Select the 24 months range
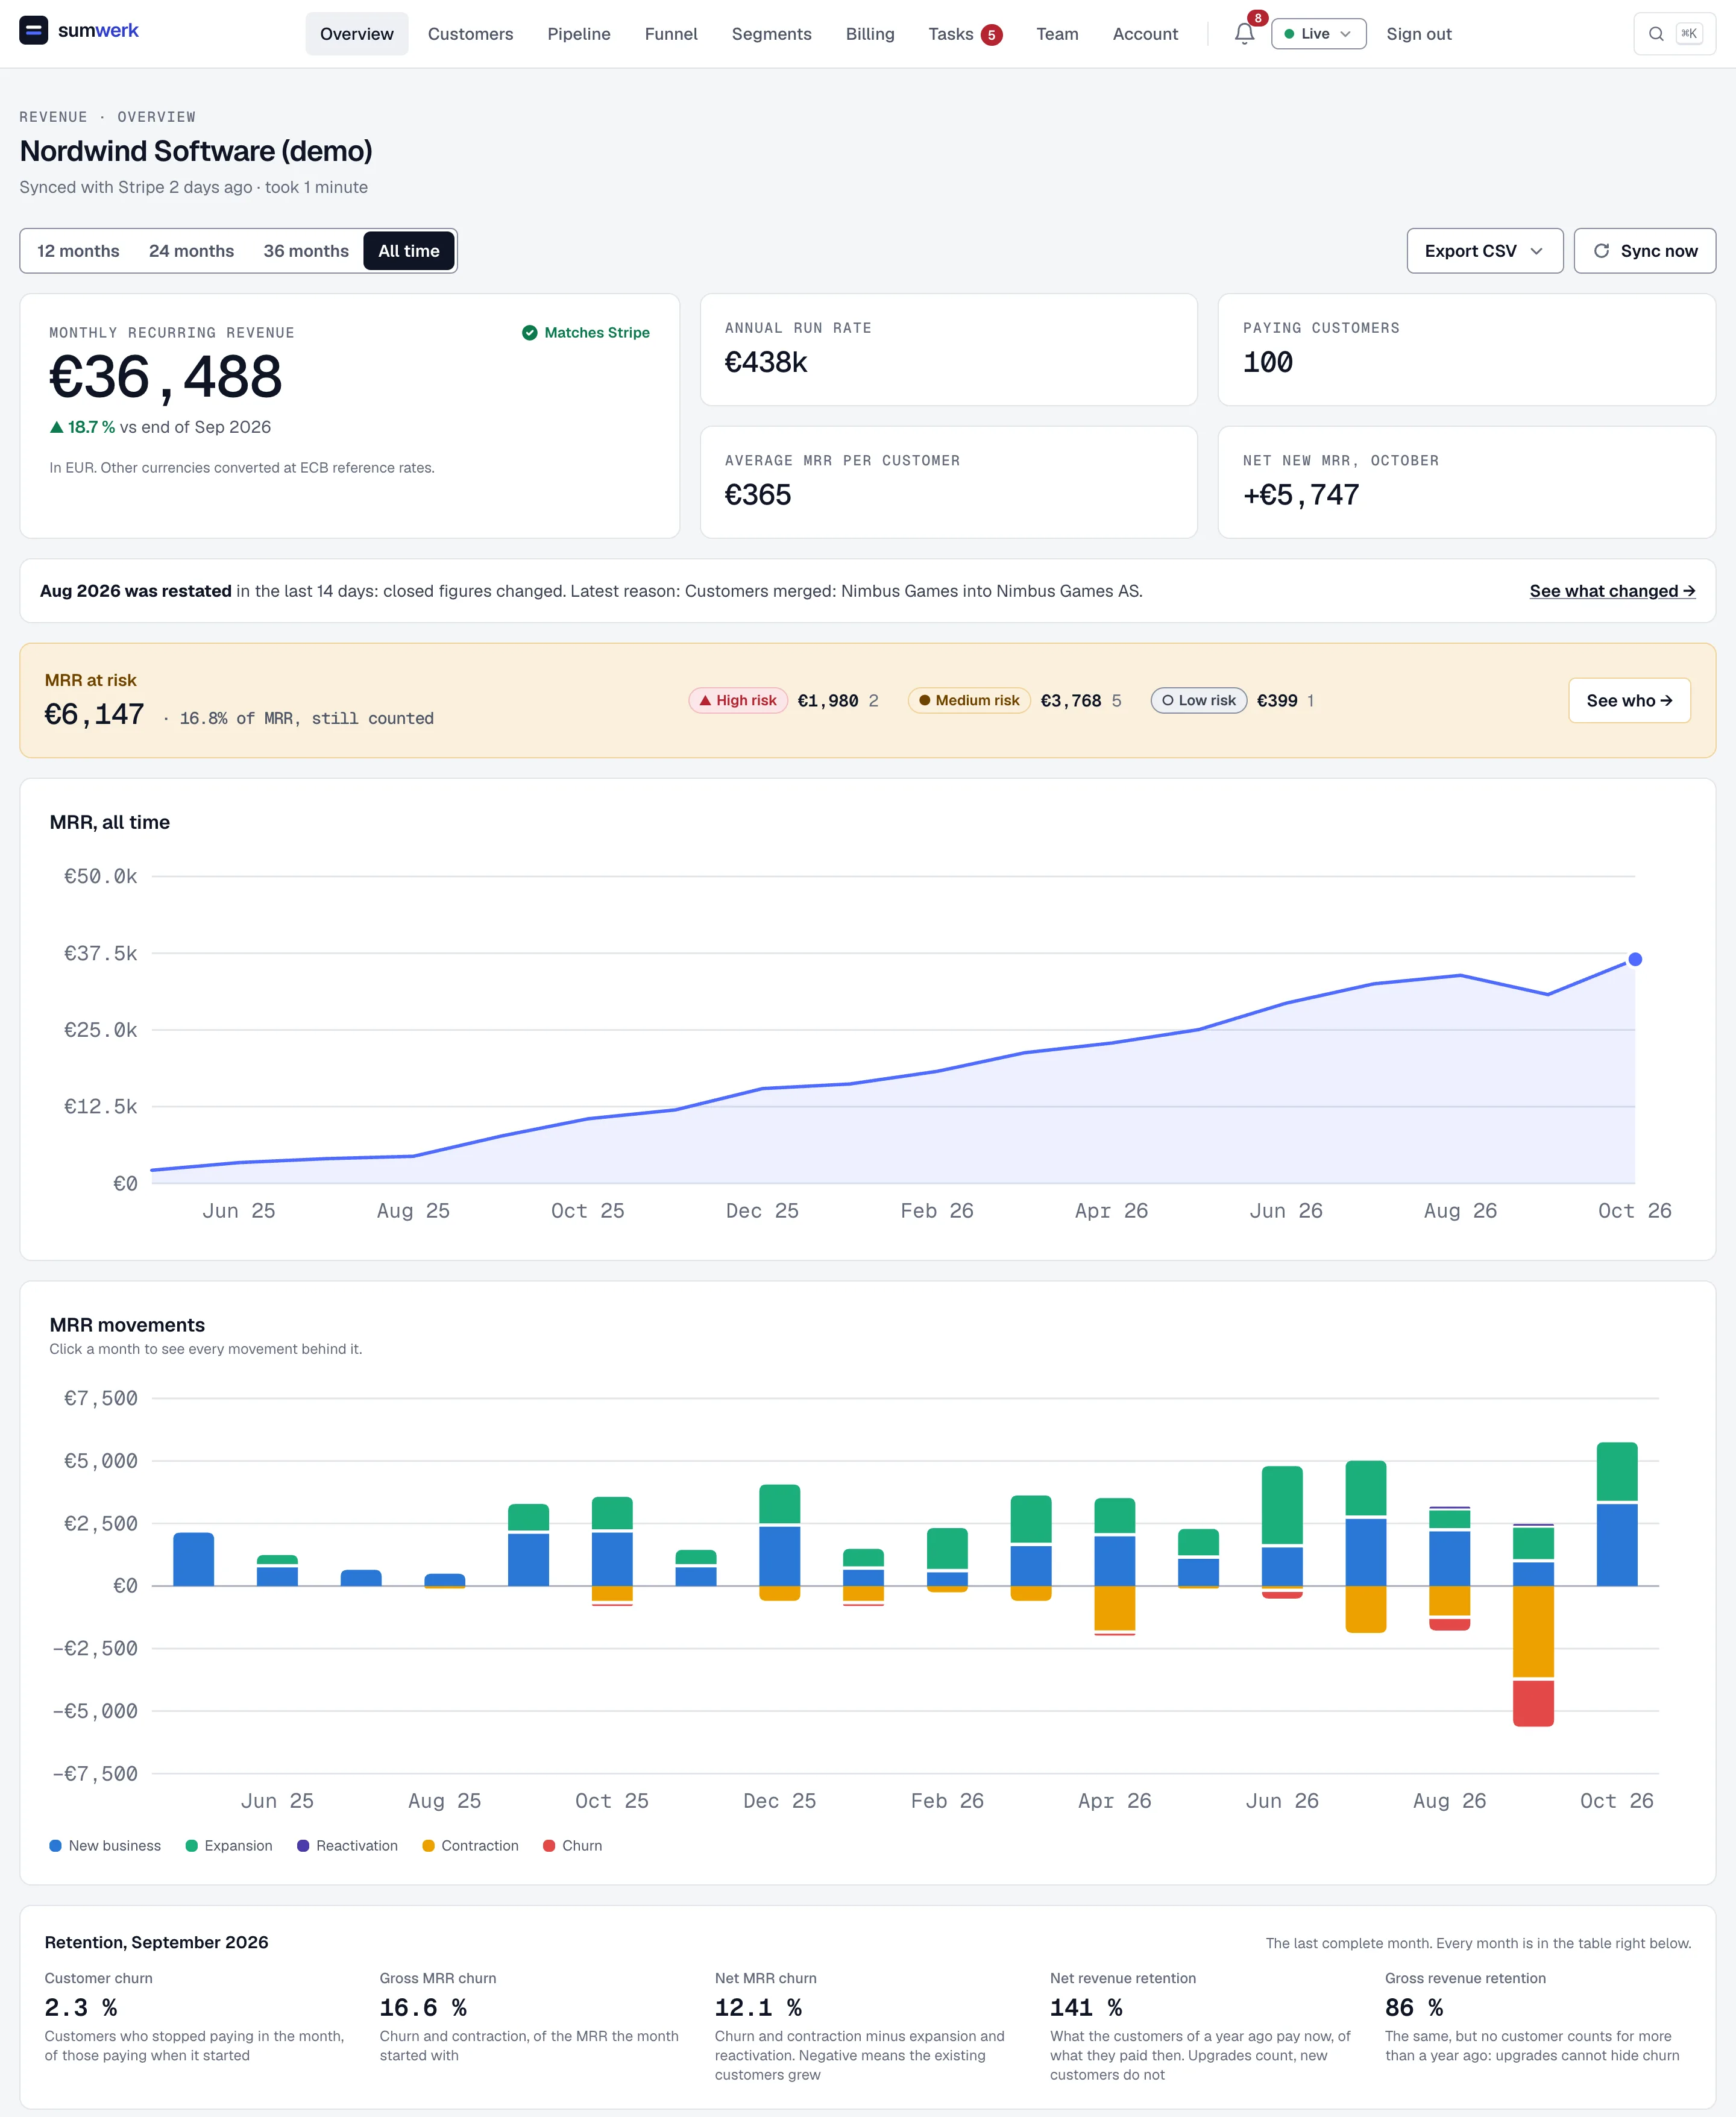 tap(191, 251)
